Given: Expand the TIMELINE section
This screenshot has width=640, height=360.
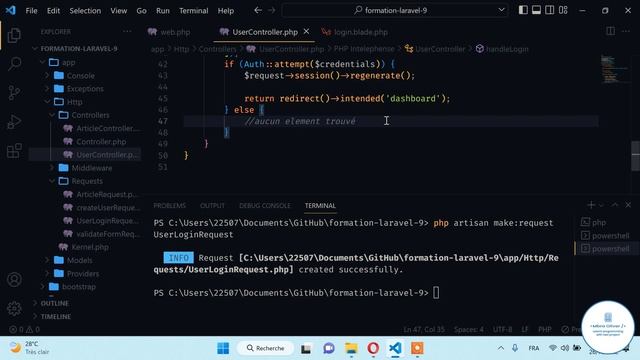Looking at the screenshot, I should coord(56,316).
